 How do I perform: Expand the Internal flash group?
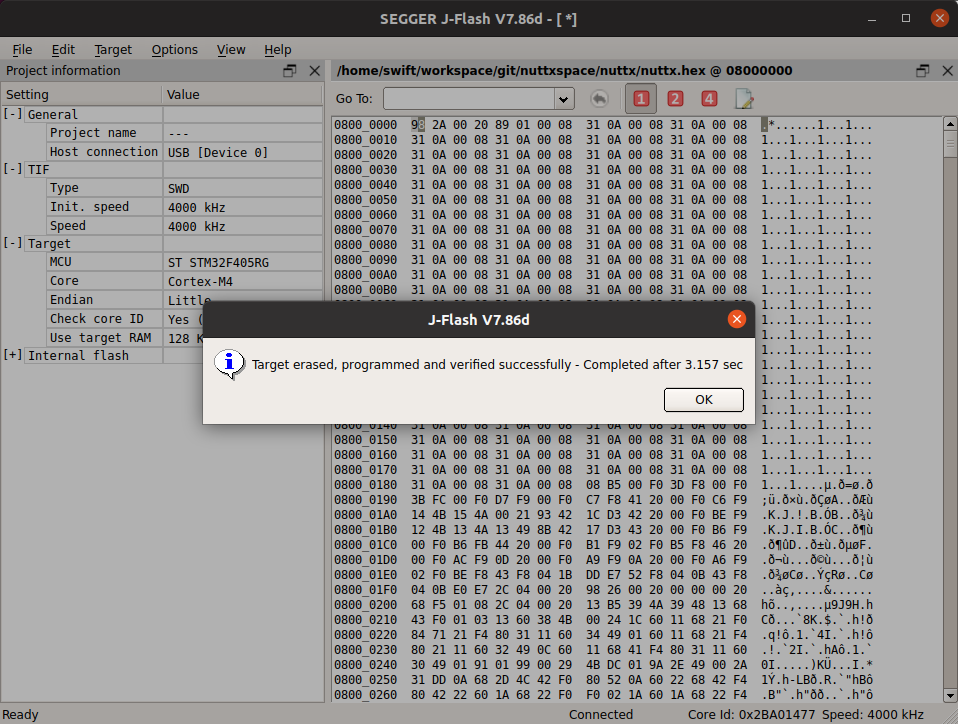point(13,354)
